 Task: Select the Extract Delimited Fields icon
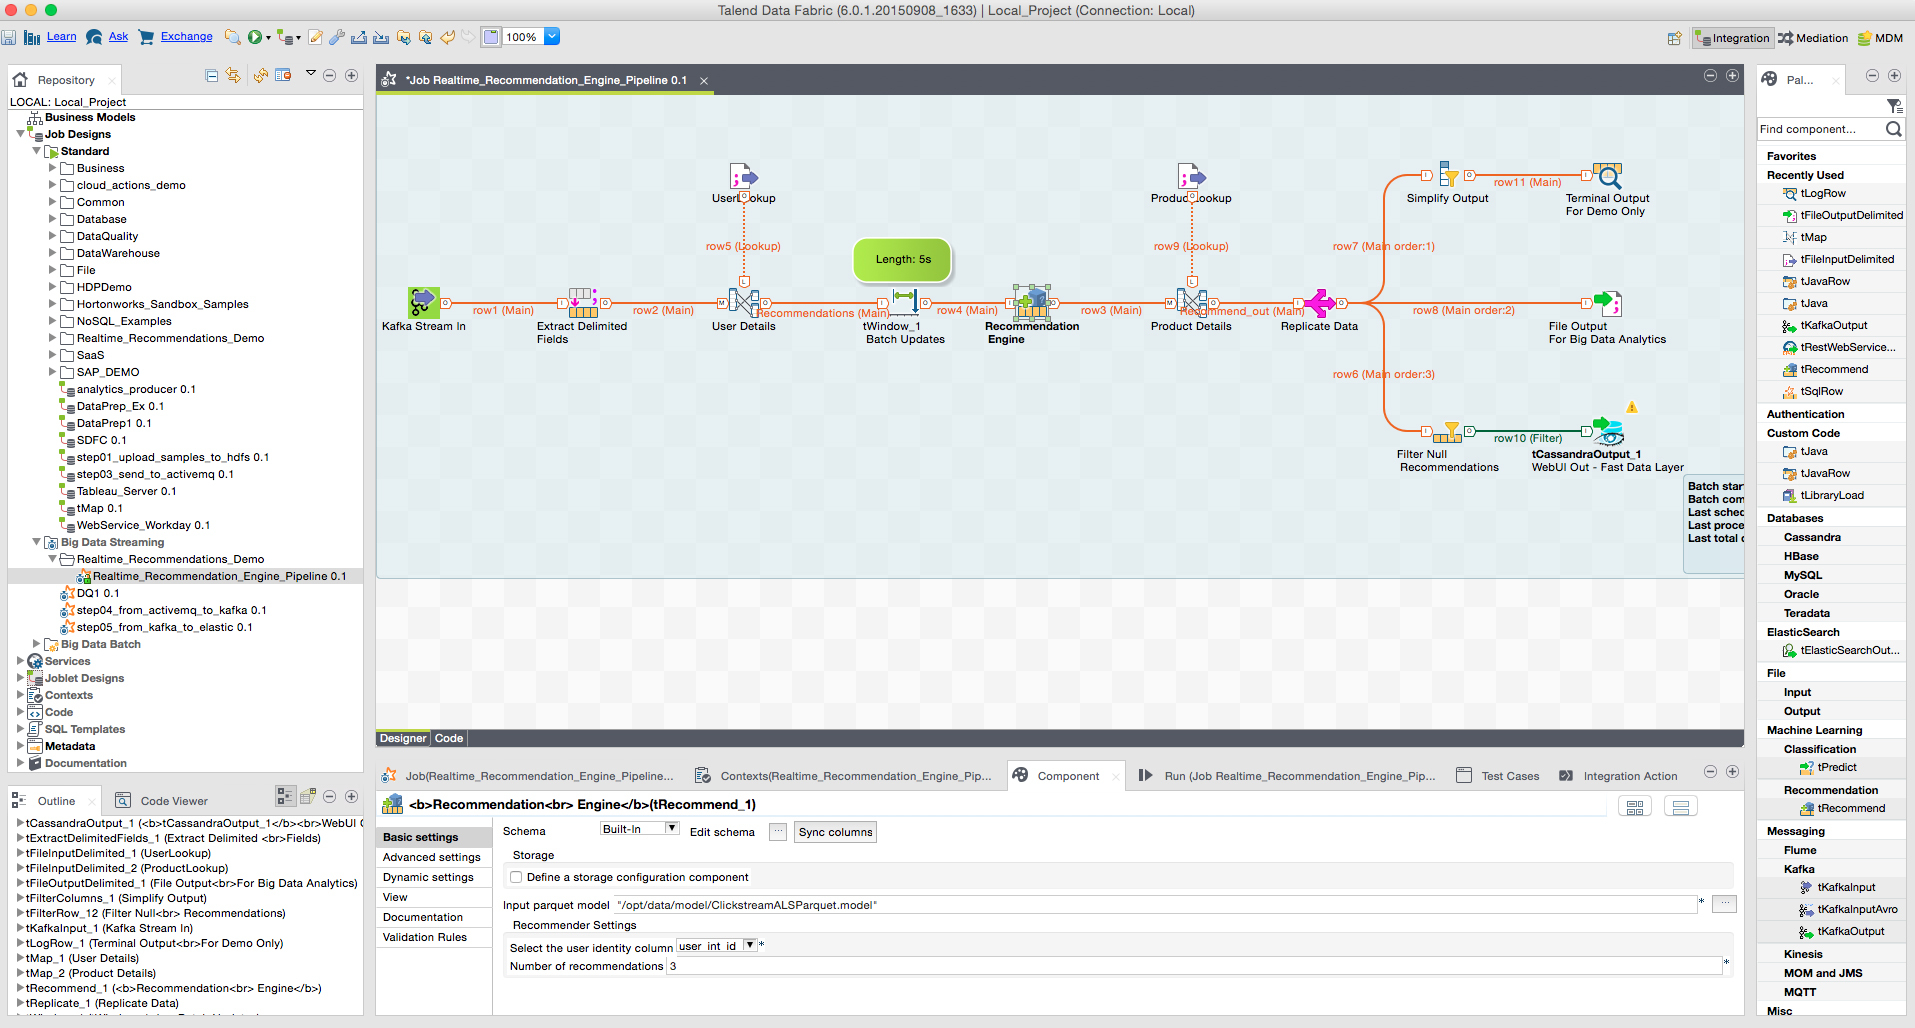click(x=582, y=302)
